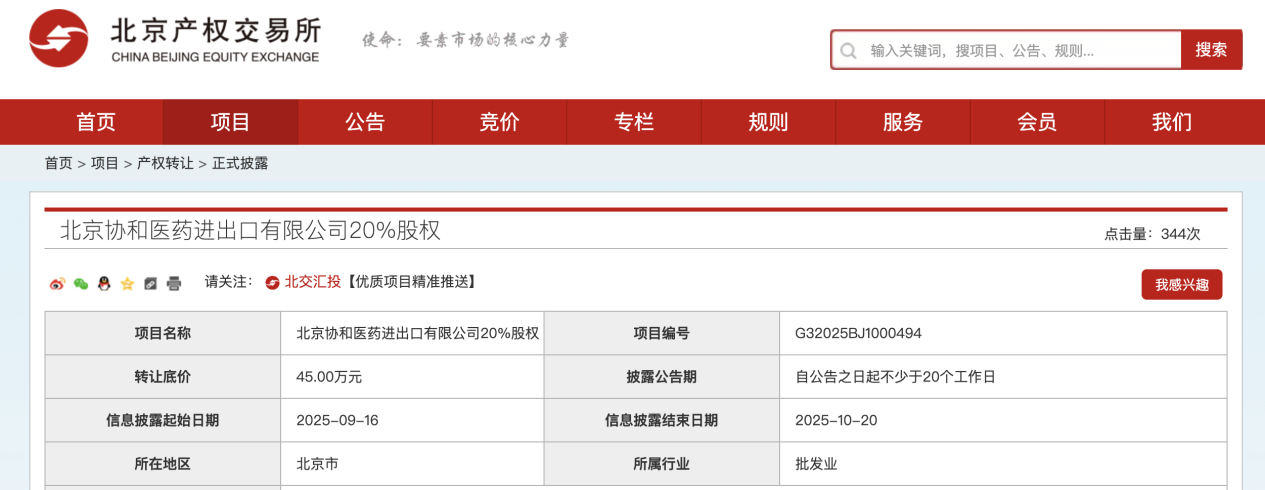The height and width of the screenshot is (490, 1265).
Task: Open the 公告 navigation menu
Action: [x=365, y=122]
